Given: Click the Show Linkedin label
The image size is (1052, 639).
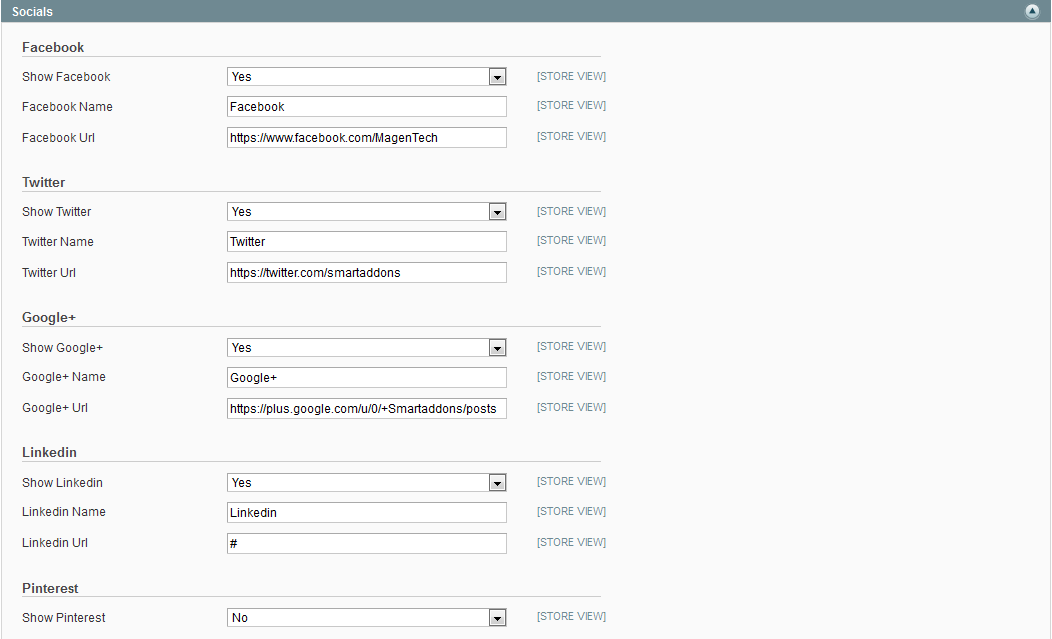Looking at the screenshot, I should (62, 483).
